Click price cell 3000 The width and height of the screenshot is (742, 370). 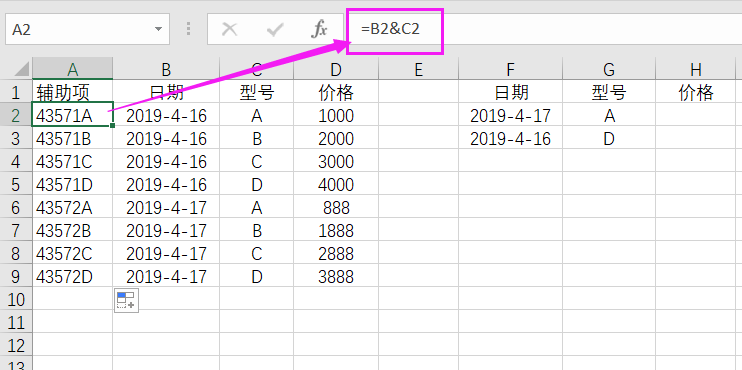(336, 161)
